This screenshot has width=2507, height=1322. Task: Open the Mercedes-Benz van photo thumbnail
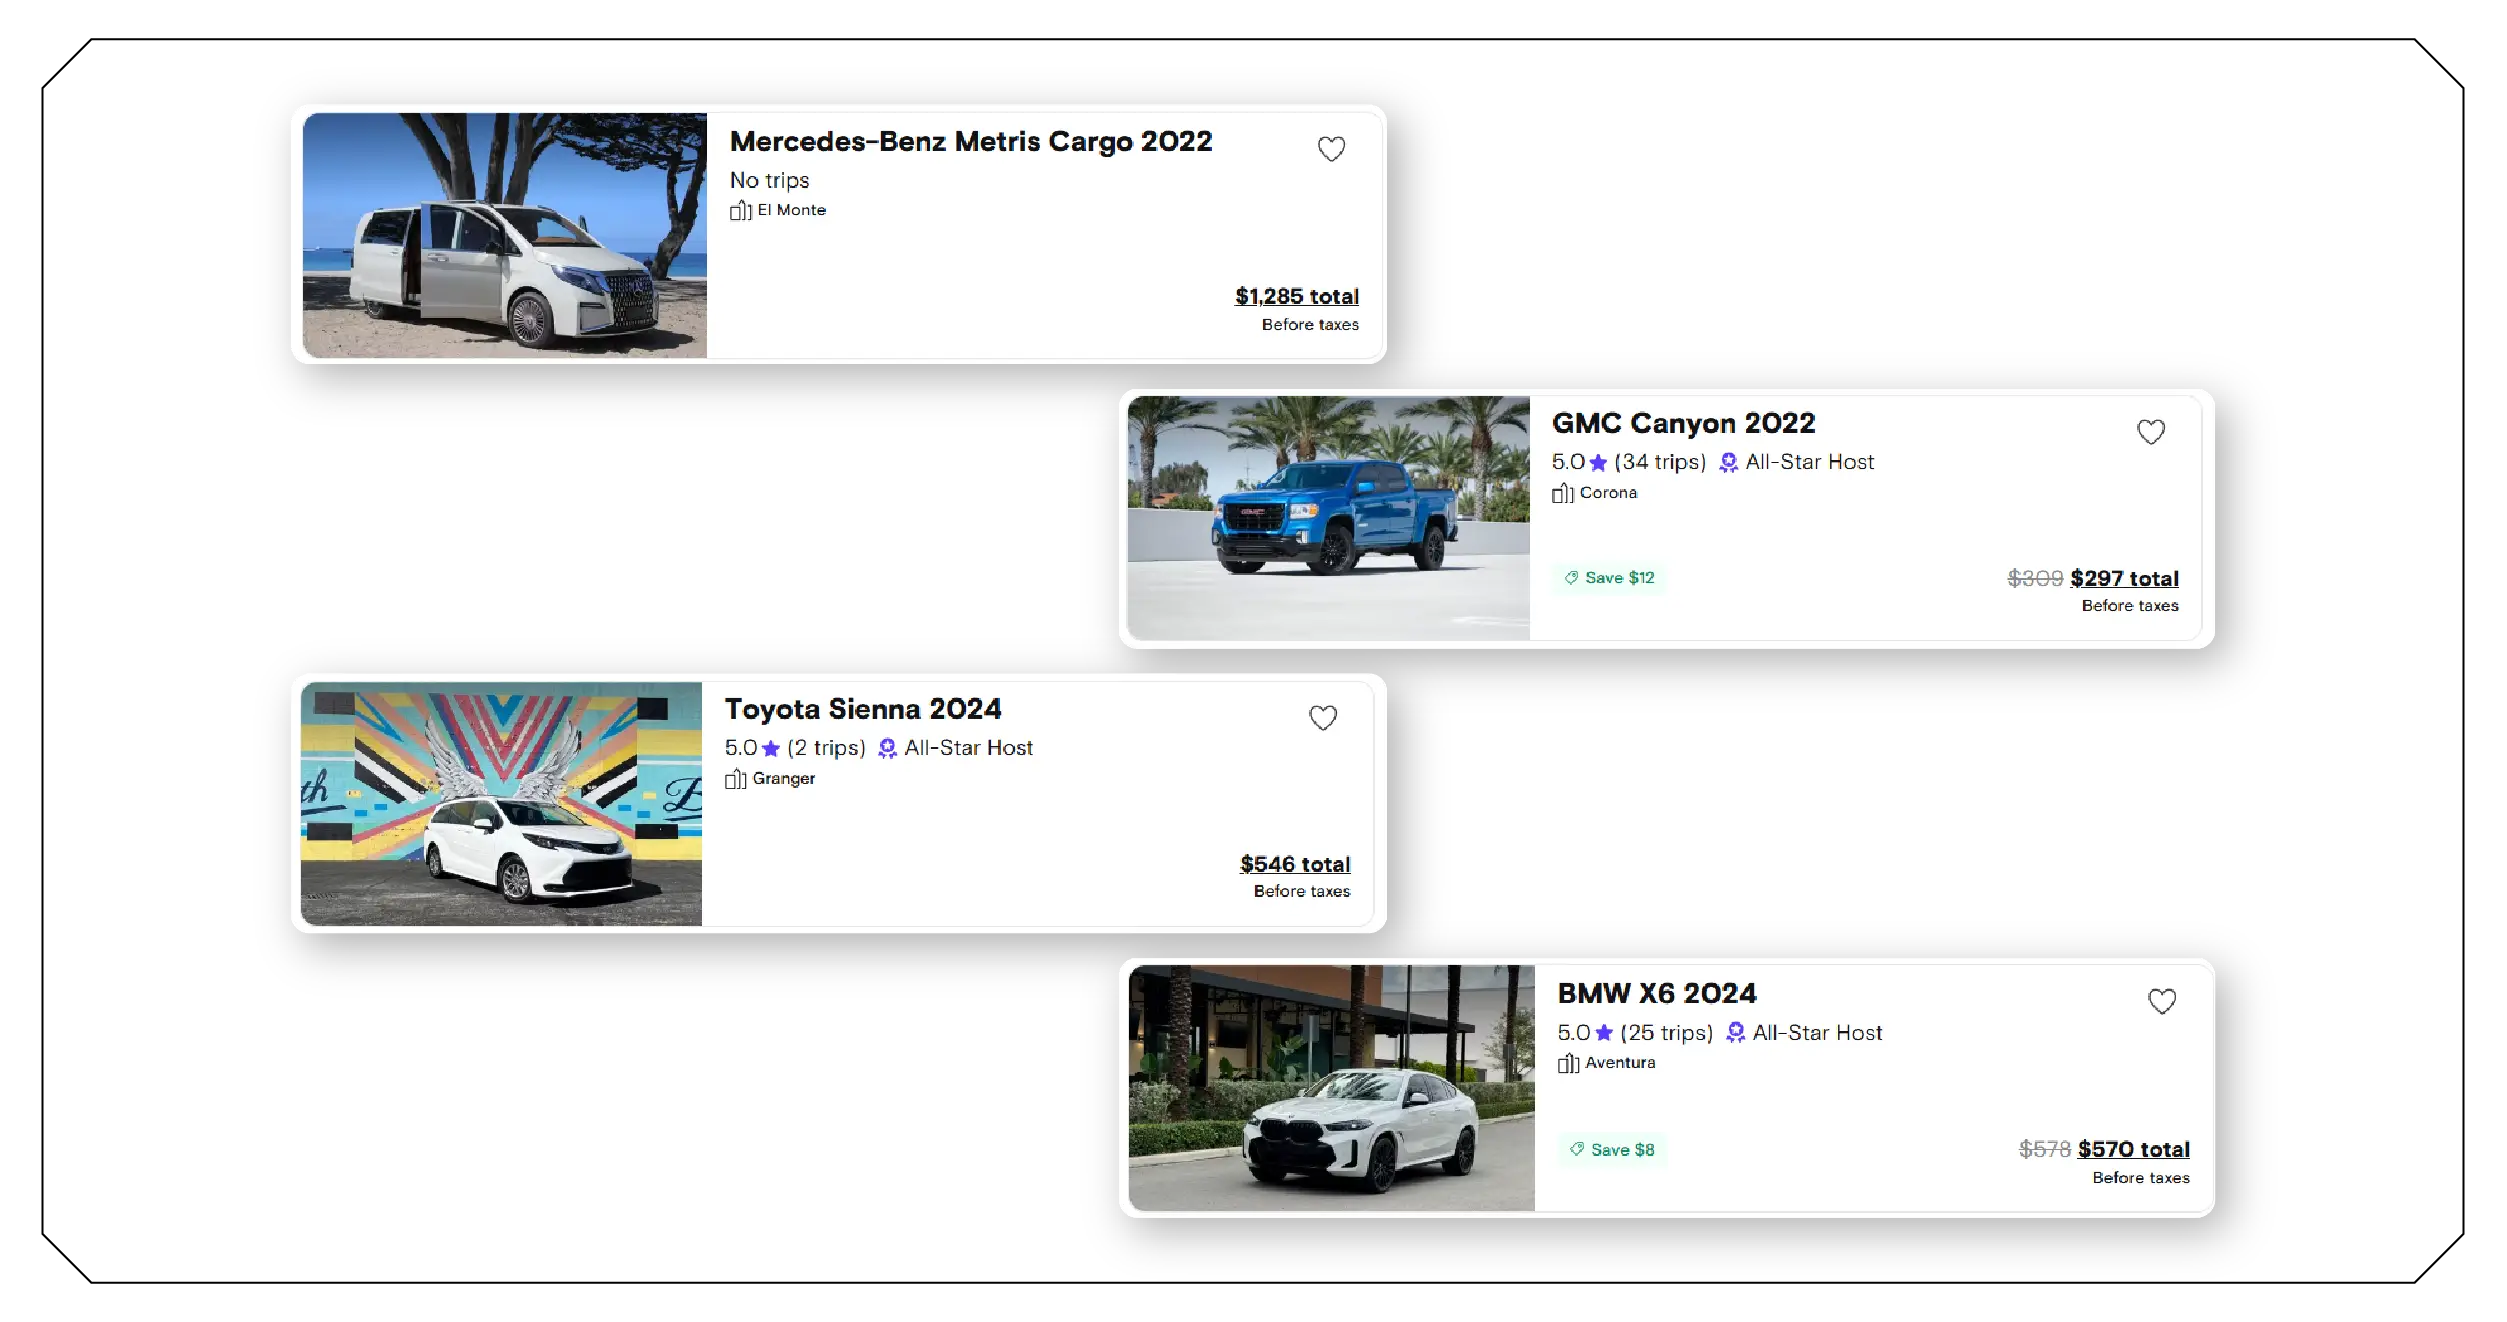tap(505, 235)
